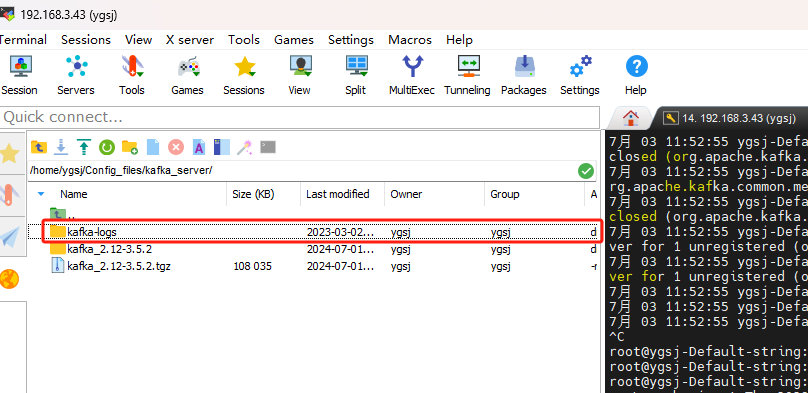Open the Sftp globe sidebar tab
Viewport: 808px width, 393px height.
(x=10, y=279)
